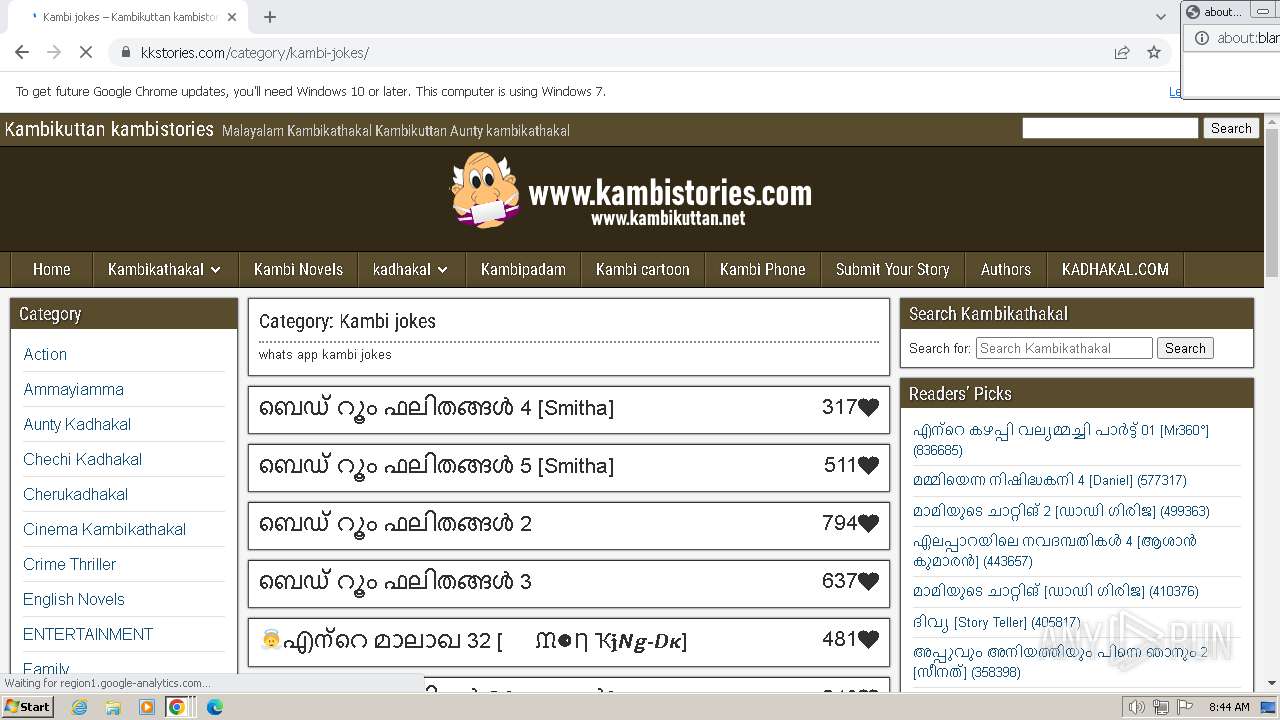Viewport: 1280px width, 720px height.
Task: Open the volume control in system tray
Action: pos(1136,707)
